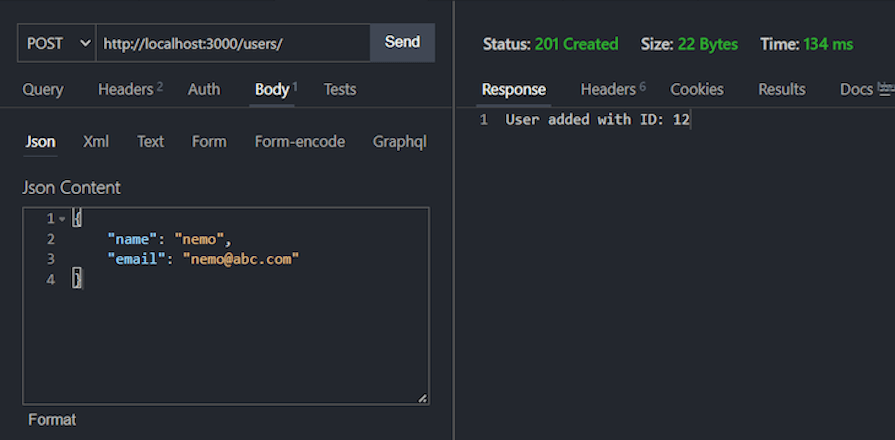The width and height of the screenshot is (895, 440).
Task: Grab the Json Content resize handle
Action: (x=422, y=398)
